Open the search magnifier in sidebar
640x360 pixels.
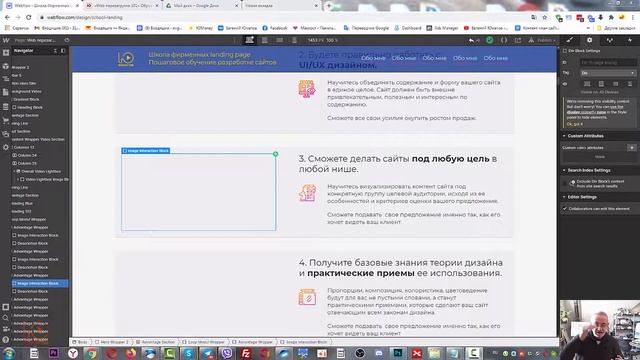(6, 318)
